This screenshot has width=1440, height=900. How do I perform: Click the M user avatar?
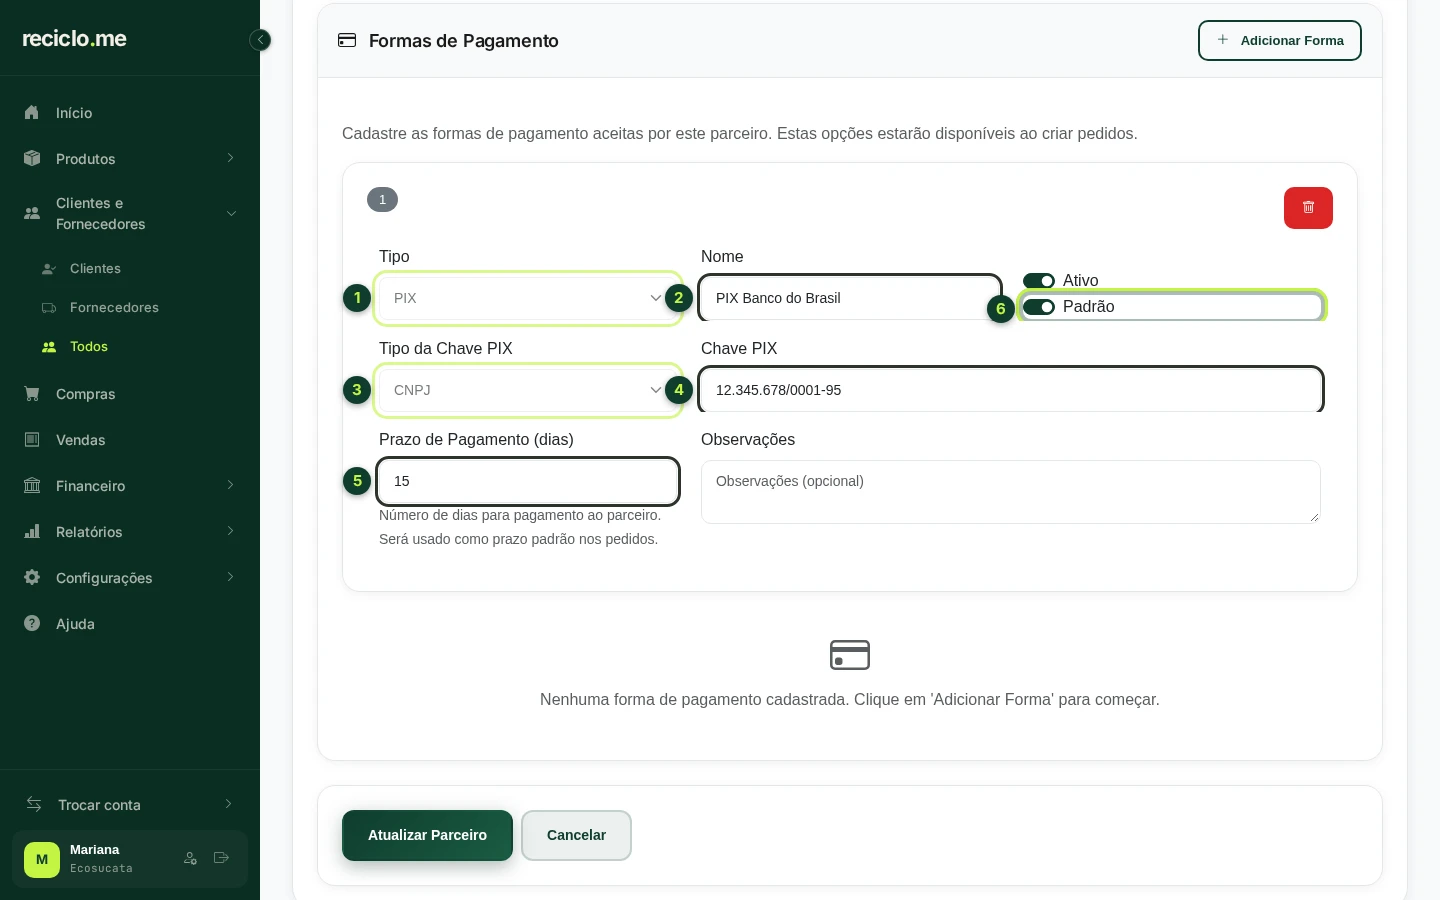(42, 859)
